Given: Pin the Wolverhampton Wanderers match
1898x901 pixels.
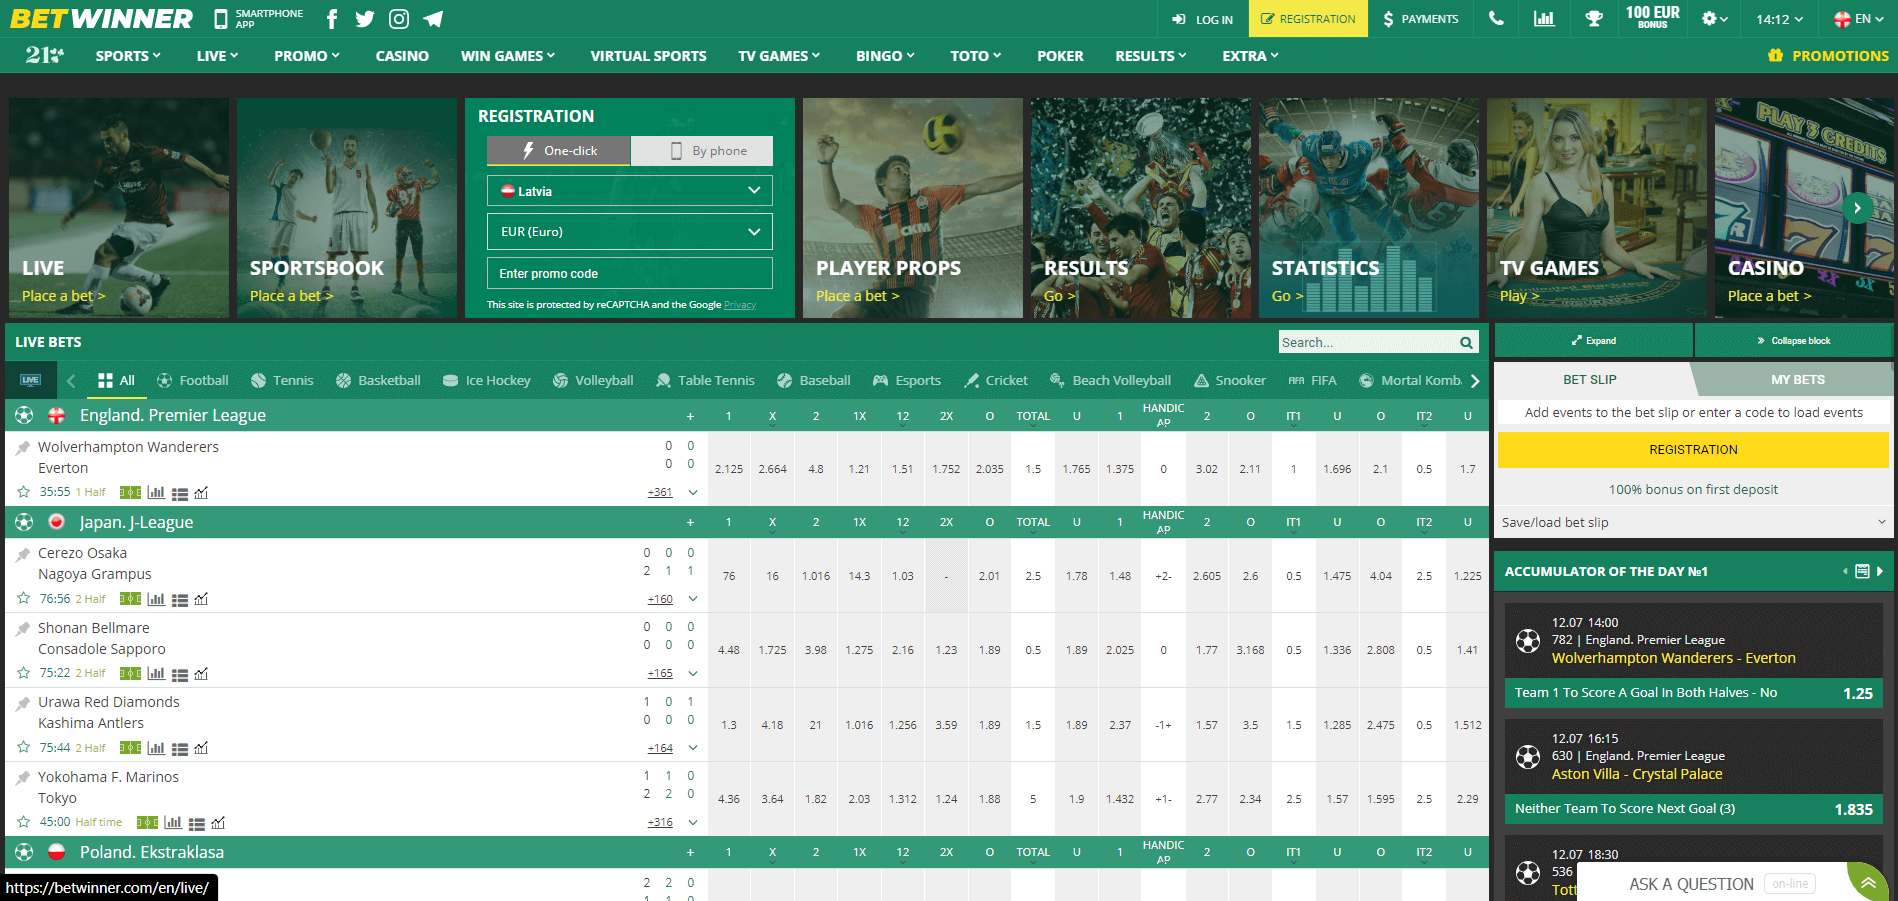Looking at the screenshot, I should 23,448.
